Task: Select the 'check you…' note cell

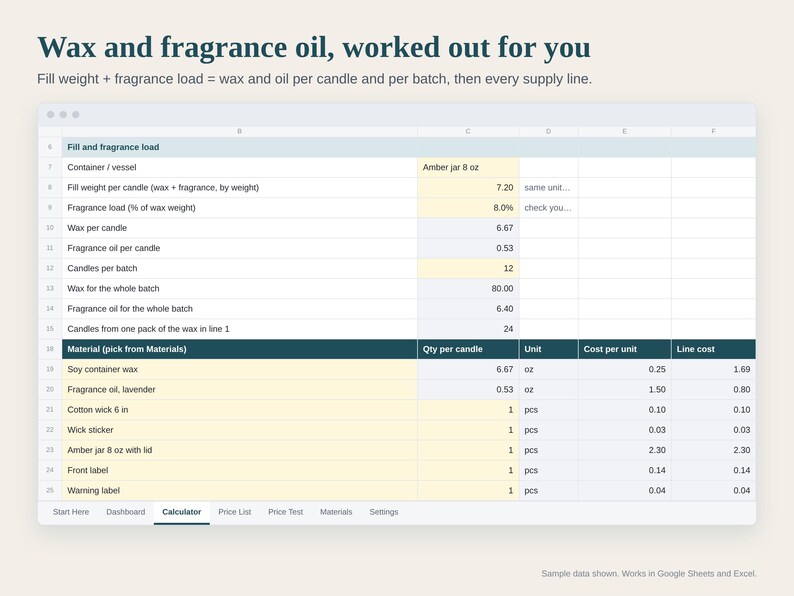Action: pos(548,208)
